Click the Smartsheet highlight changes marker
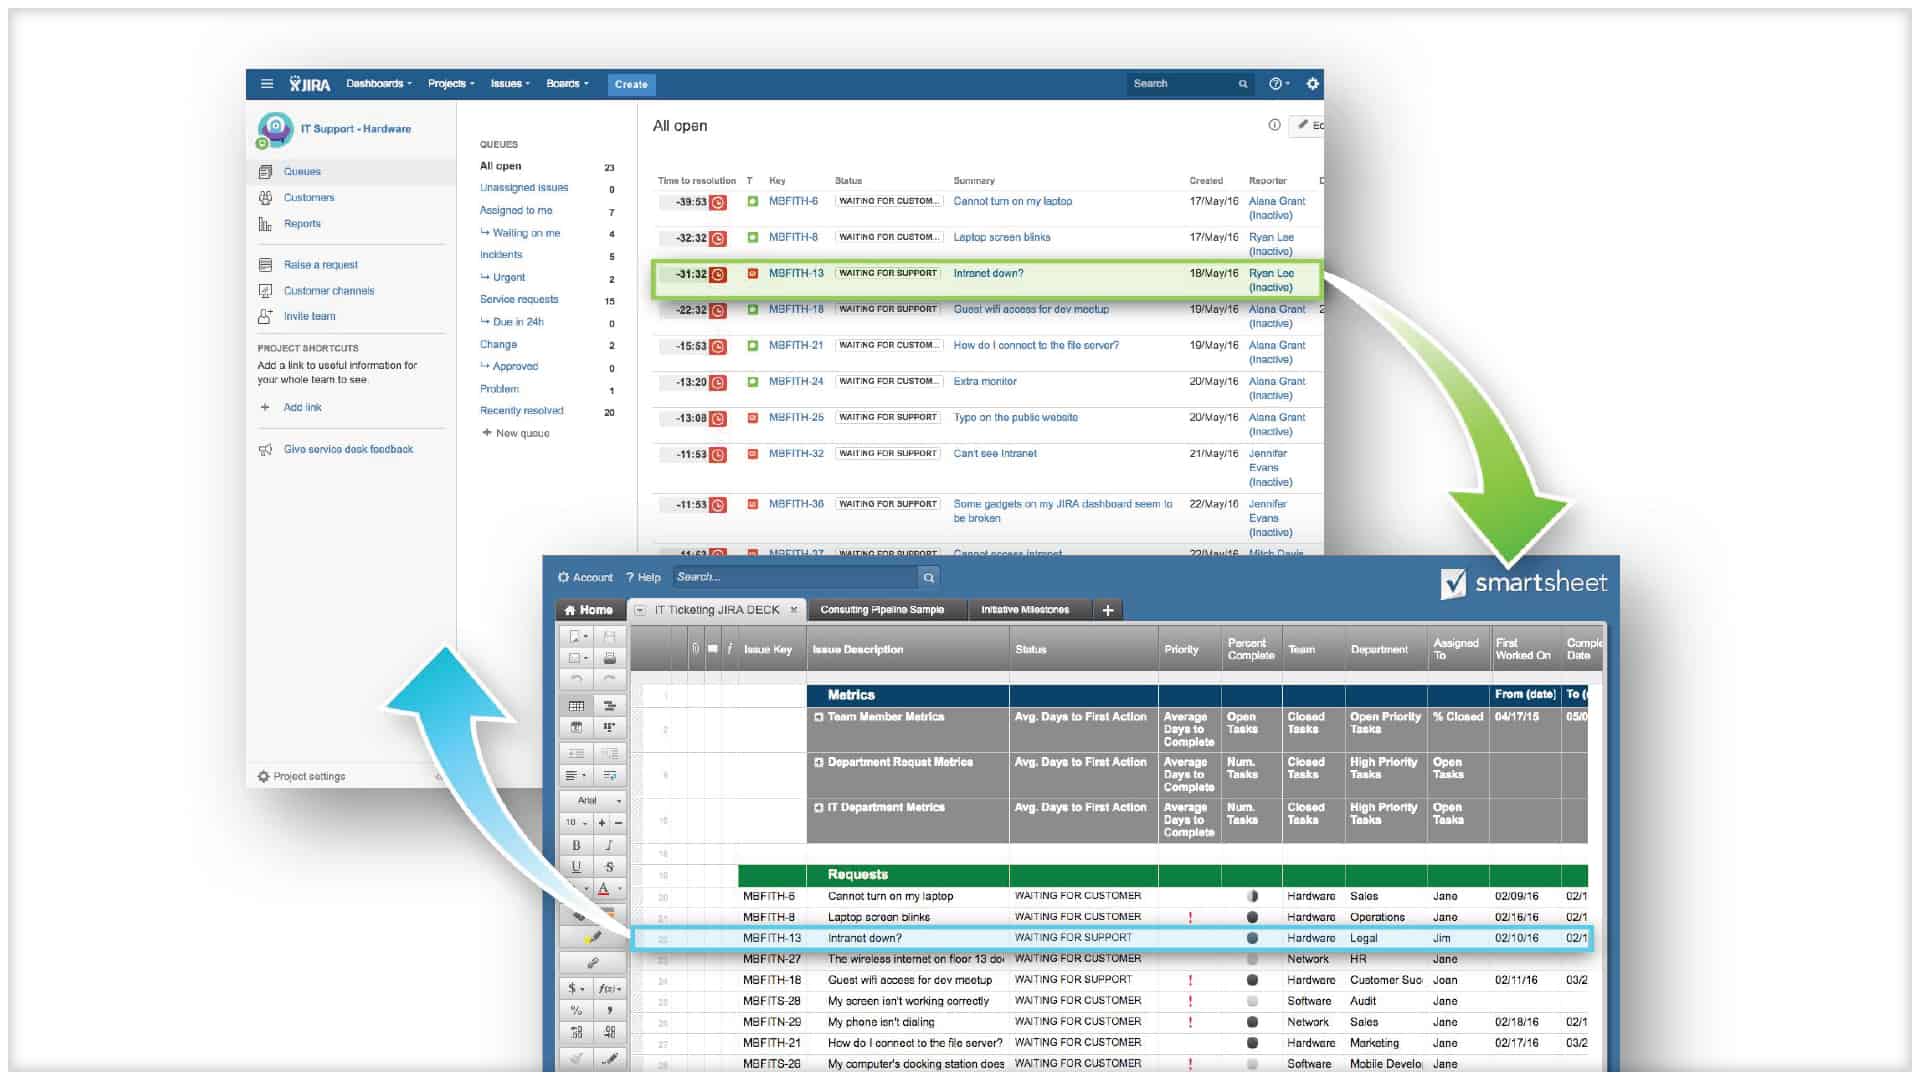This screenshot has height=1080, width=1920. (x=593, y=938)
